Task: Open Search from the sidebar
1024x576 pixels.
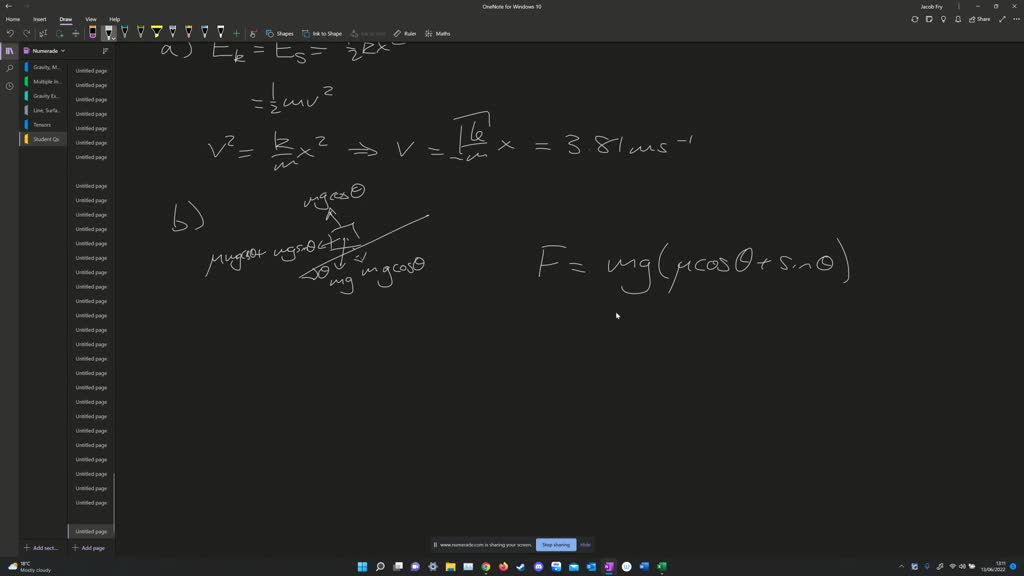Action: pyautogui.click(x=9, y=68)
